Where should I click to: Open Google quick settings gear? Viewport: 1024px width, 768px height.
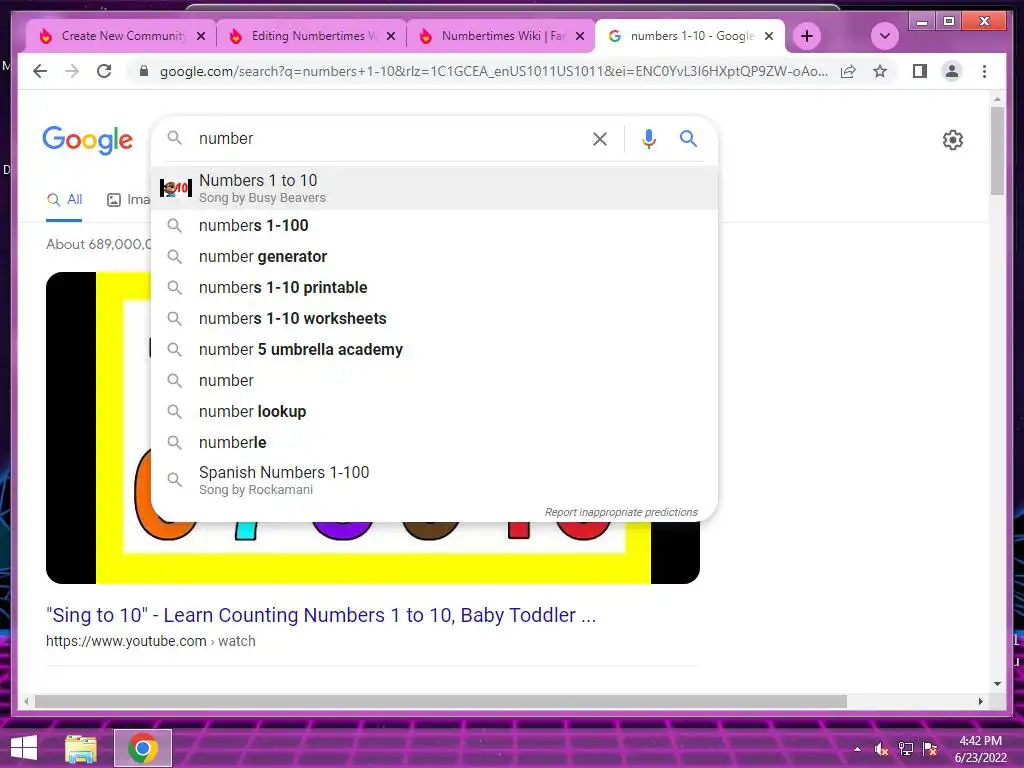pos(953,140)
